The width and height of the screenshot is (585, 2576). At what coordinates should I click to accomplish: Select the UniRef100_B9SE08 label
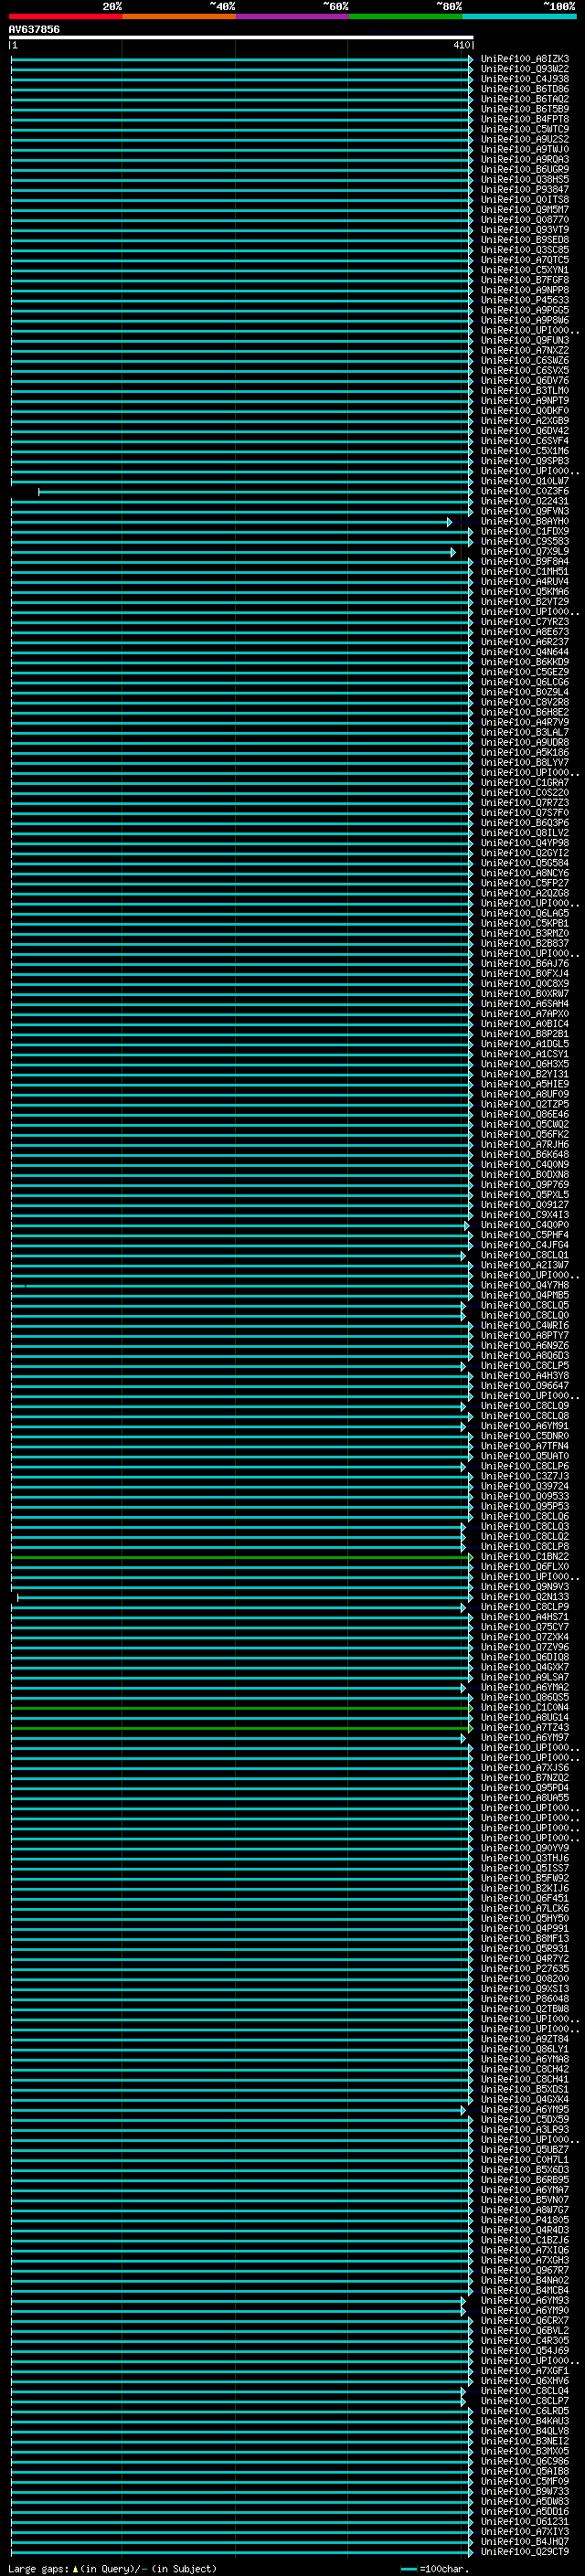coord(524,240)
